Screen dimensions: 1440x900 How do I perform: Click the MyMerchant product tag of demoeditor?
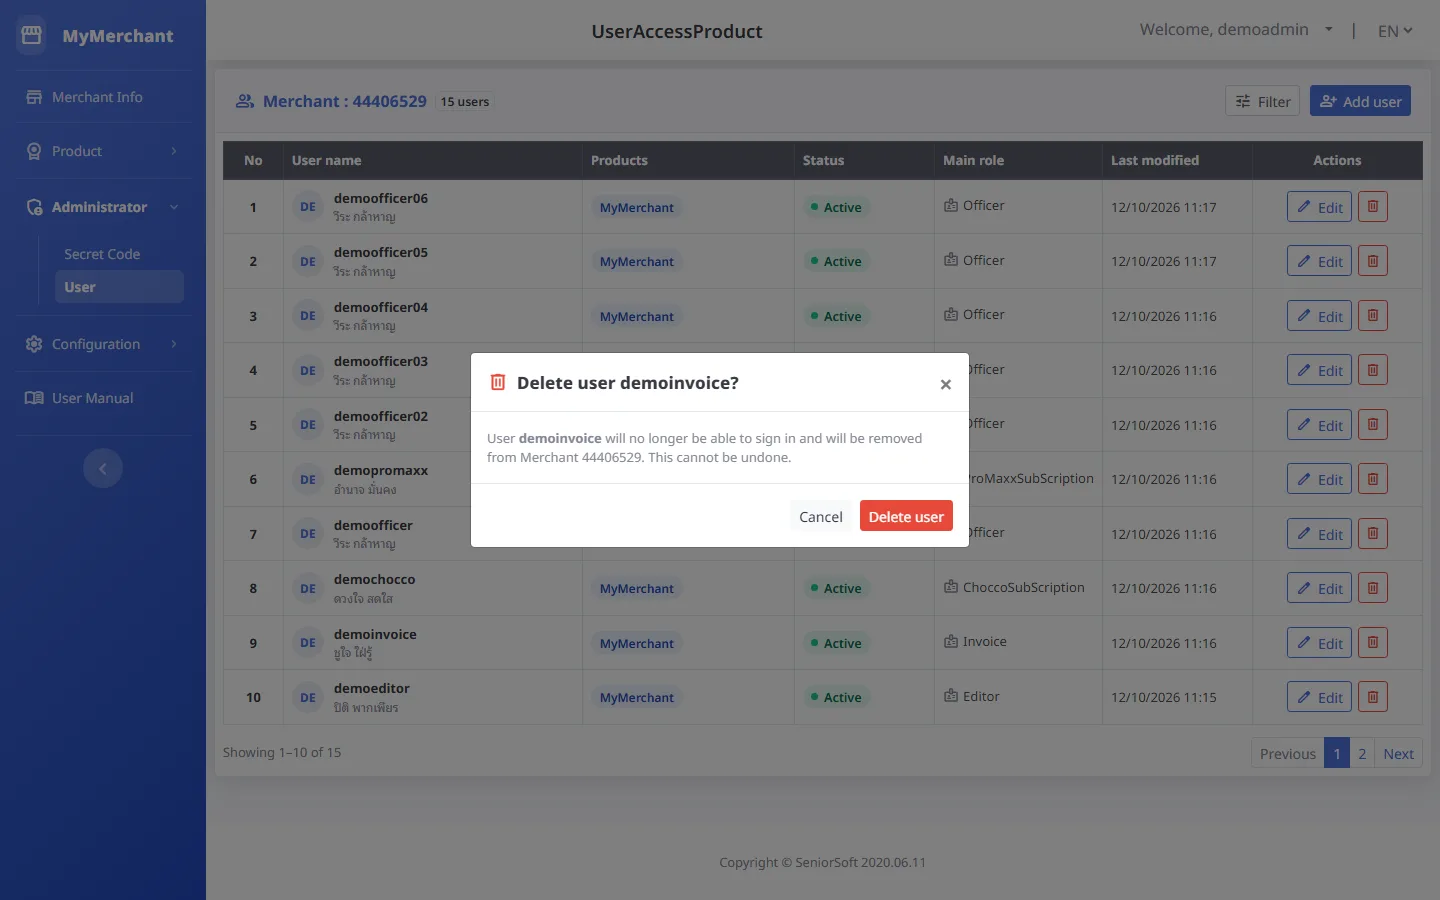tap(637, 697)
